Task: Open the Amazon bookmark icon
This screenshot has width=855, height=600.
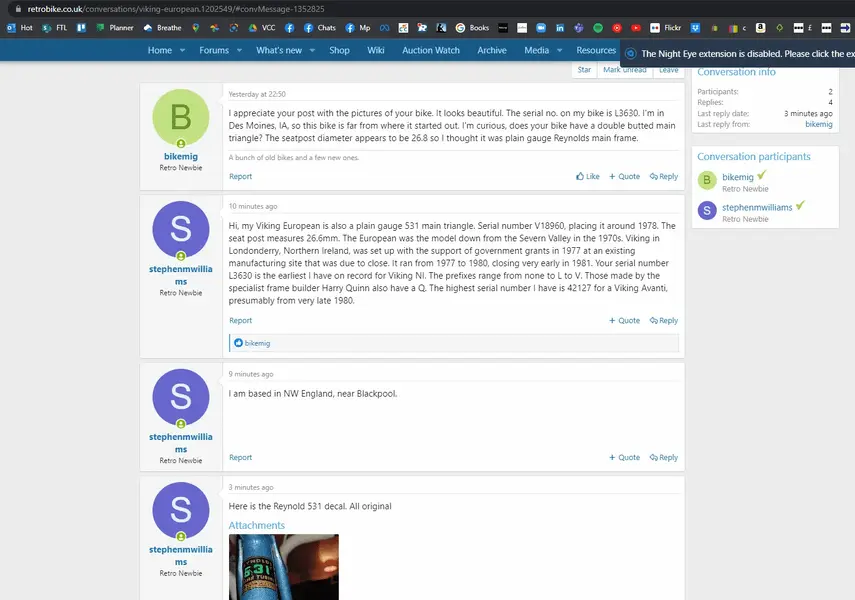Action: tap(761, 28)
